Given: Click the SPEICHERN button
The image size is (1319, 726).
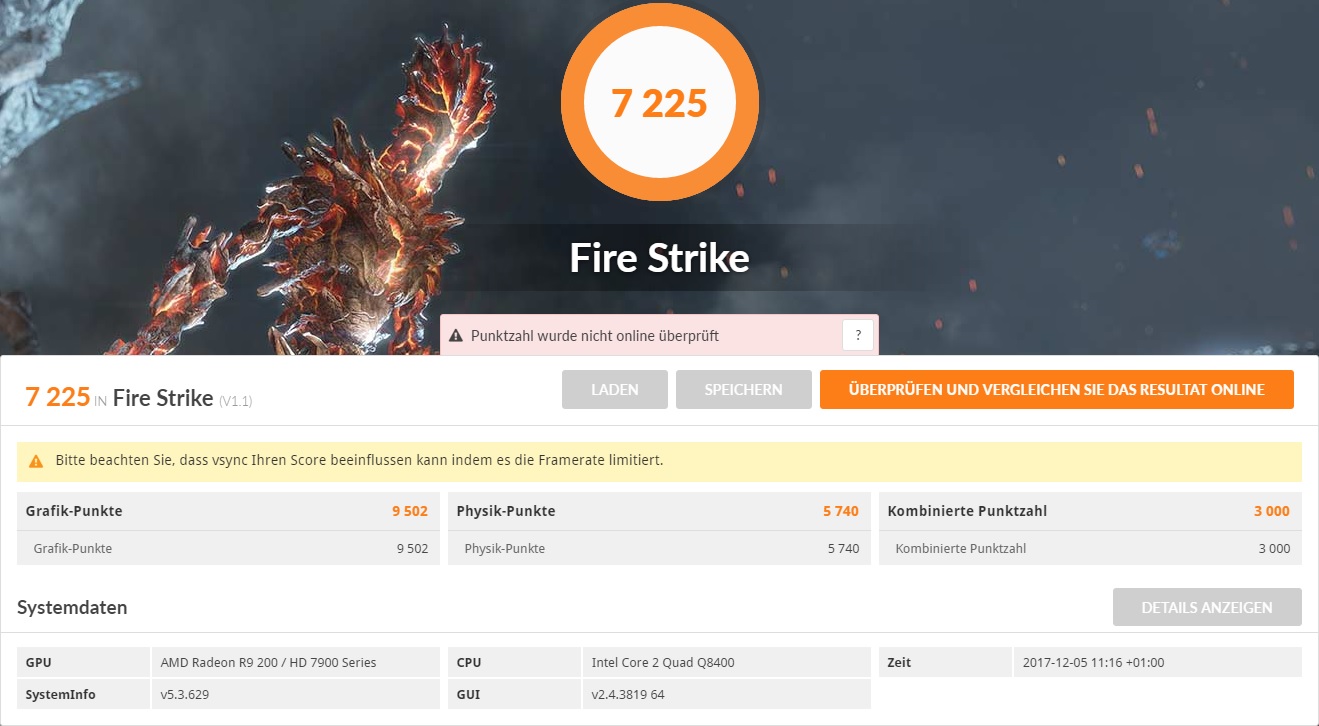Looking at the screenshot, I should click(744, 390).
